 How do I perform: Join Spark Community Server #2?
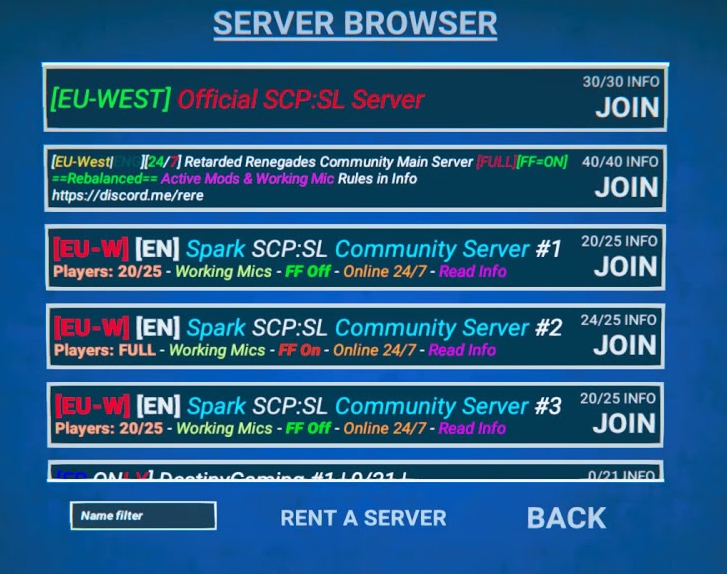[625, 345]
